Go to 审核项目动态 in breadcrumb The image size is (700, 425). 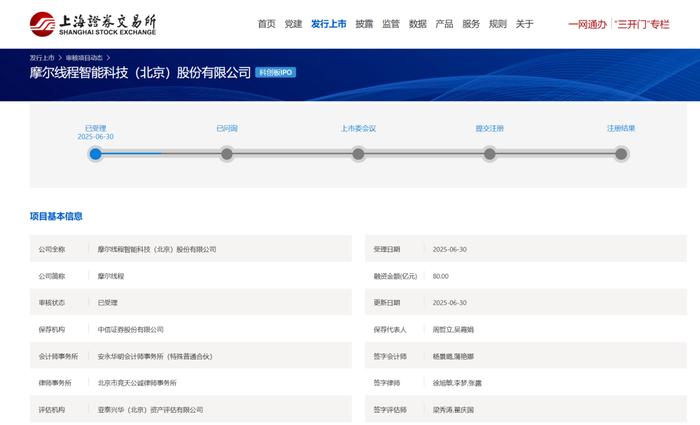pyautogui.click(x=84, y=58)
